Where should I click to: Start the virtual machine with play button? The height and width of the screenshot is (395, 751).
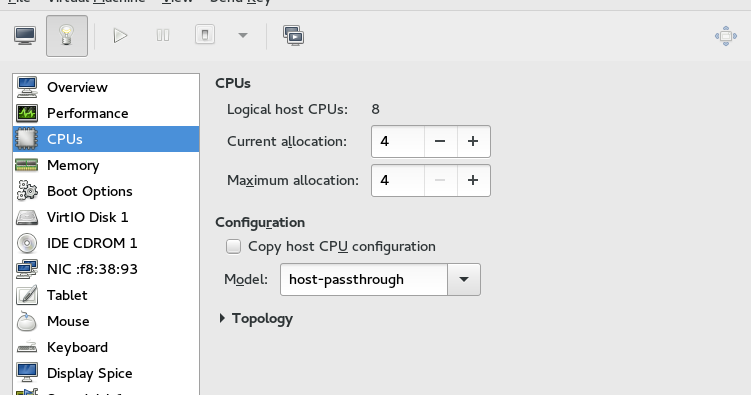120,35
